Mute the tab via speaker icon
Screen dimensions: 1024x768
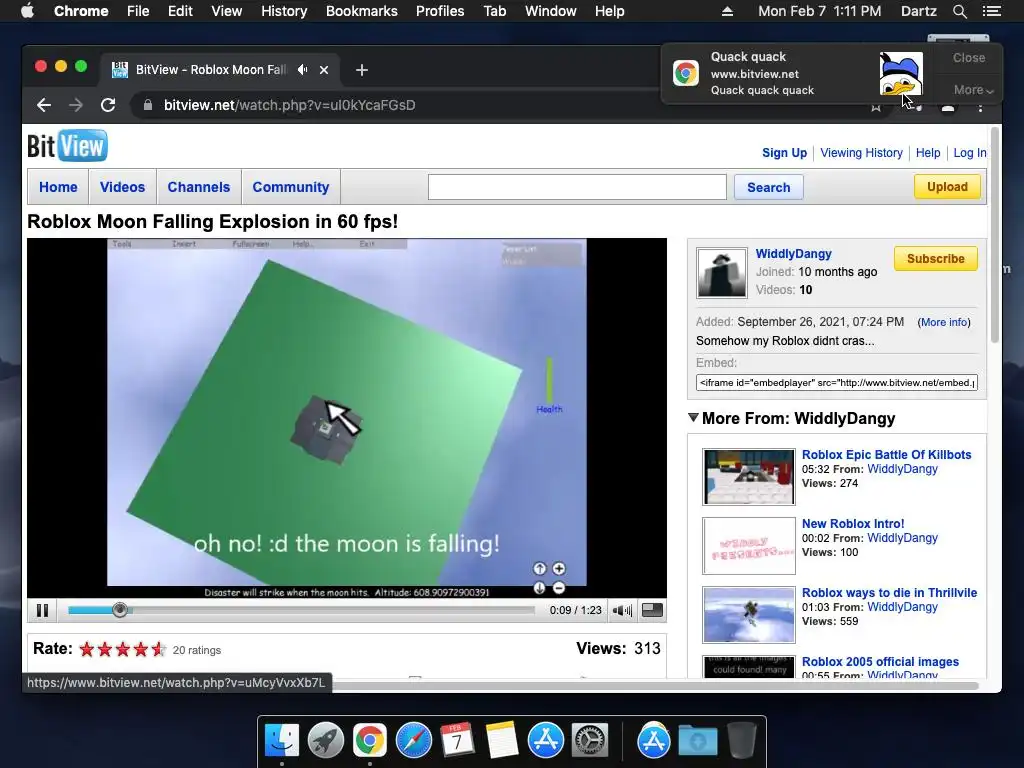tap(302, 69)
